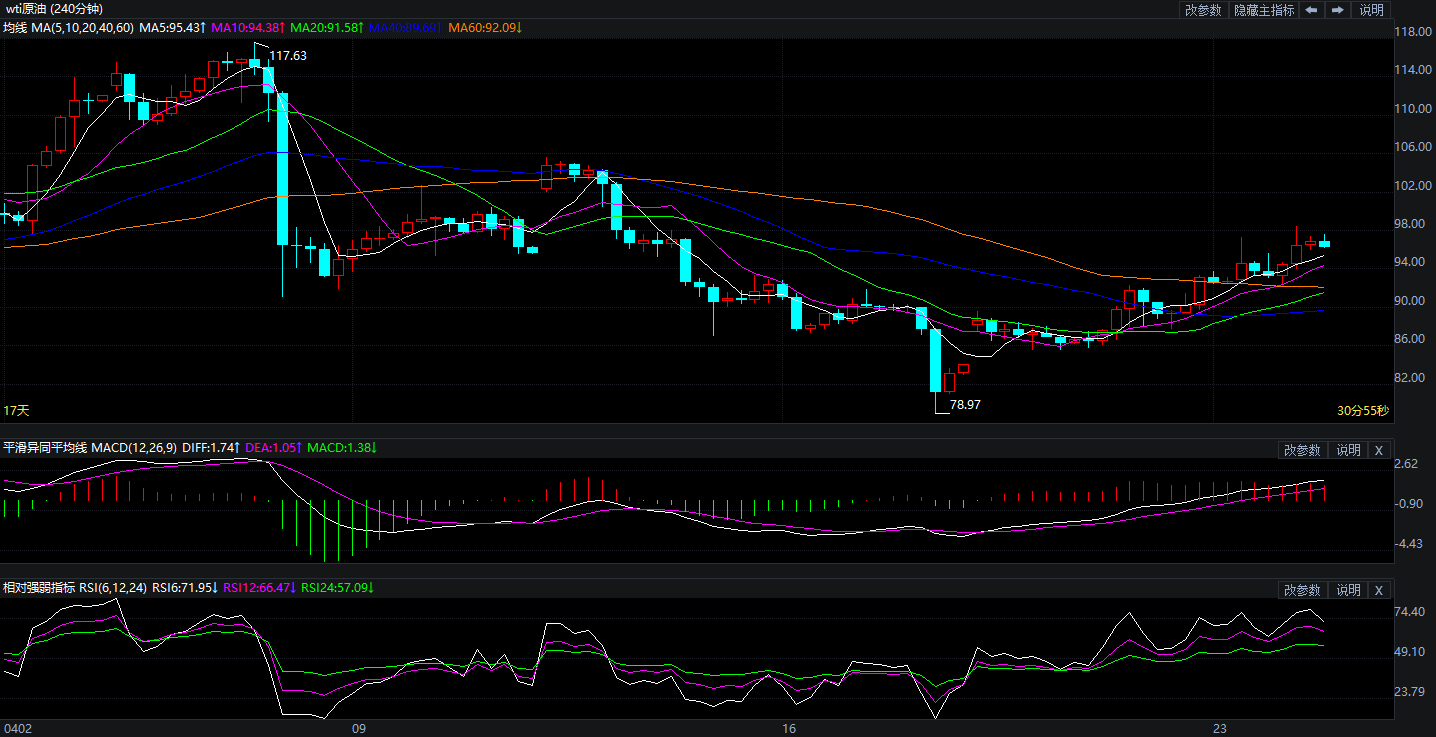The width and height of the screenshot is (1436, 737).
Task: Select the MA5 legend label
Action: [x=171, y=28]
